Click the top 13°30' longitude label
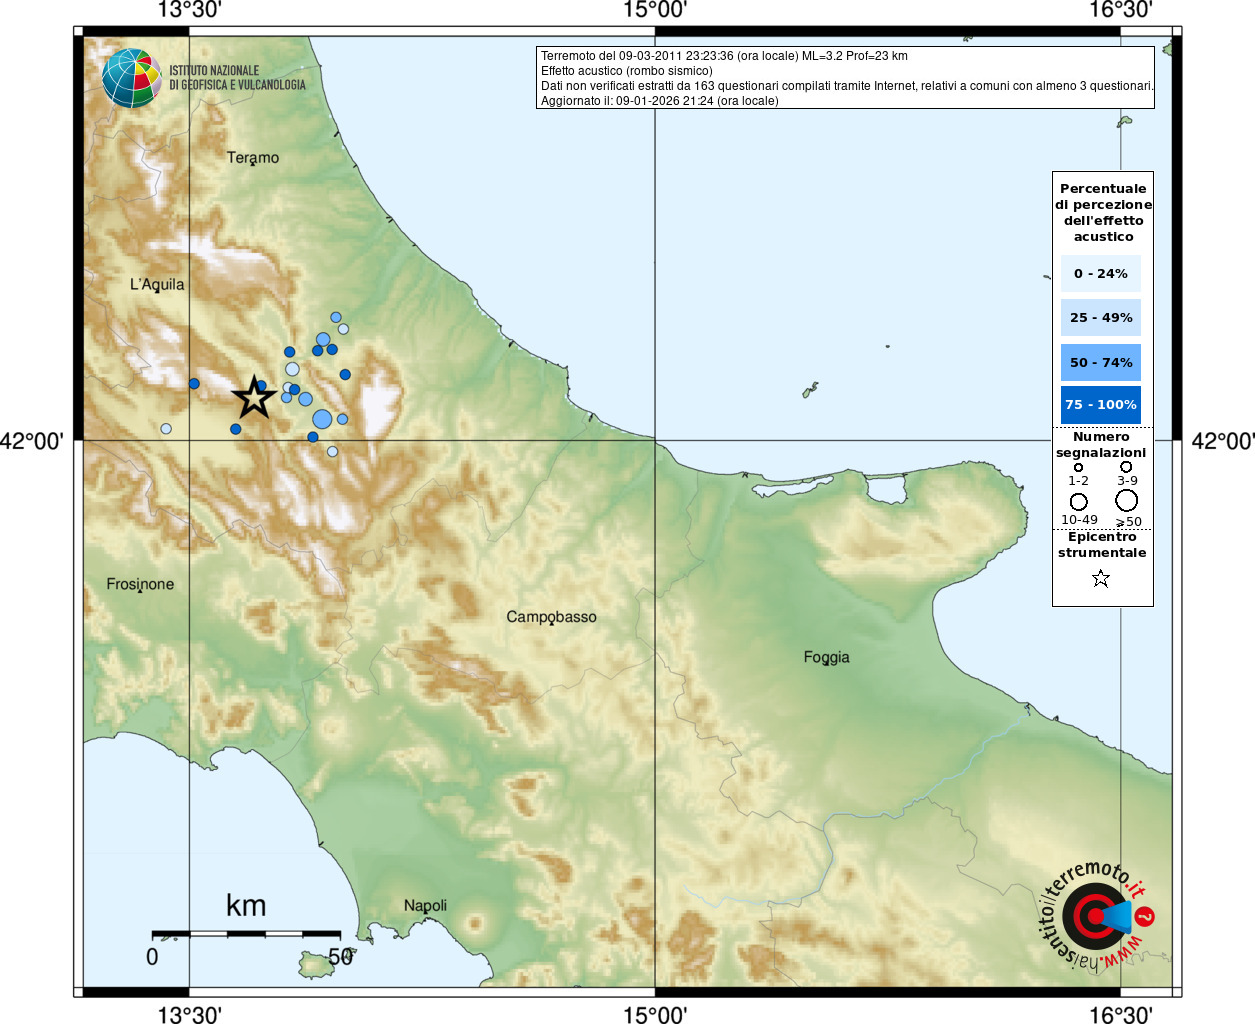 pyautogui.click(x=189, y=10)
